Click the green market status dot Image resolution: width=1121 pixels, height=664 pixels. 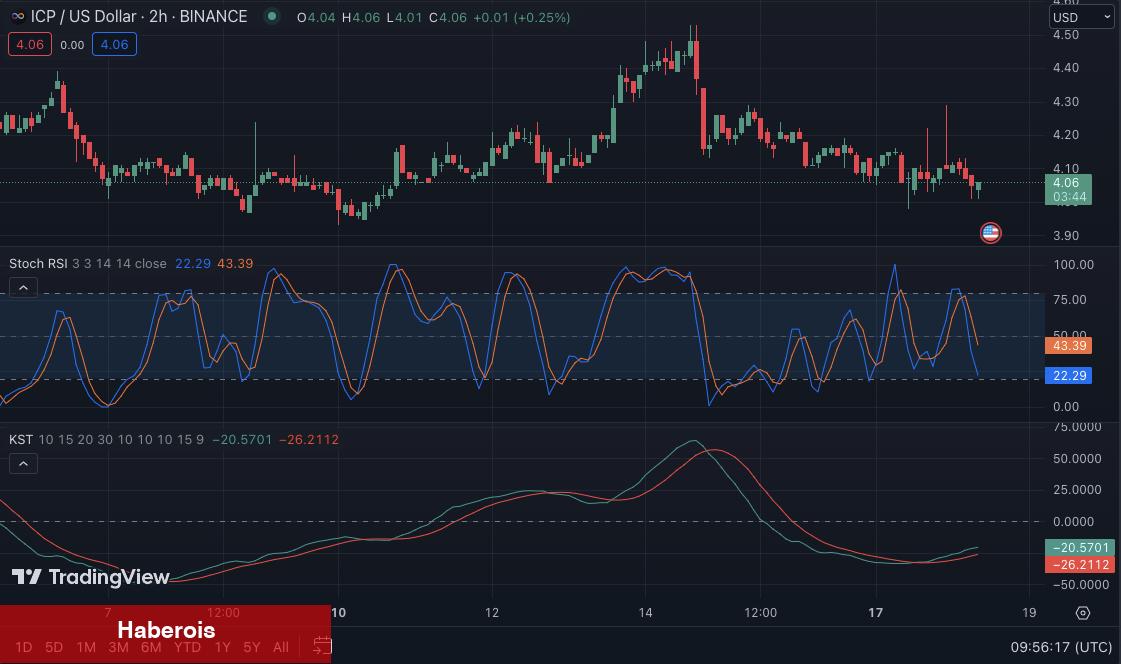point(272,17)
